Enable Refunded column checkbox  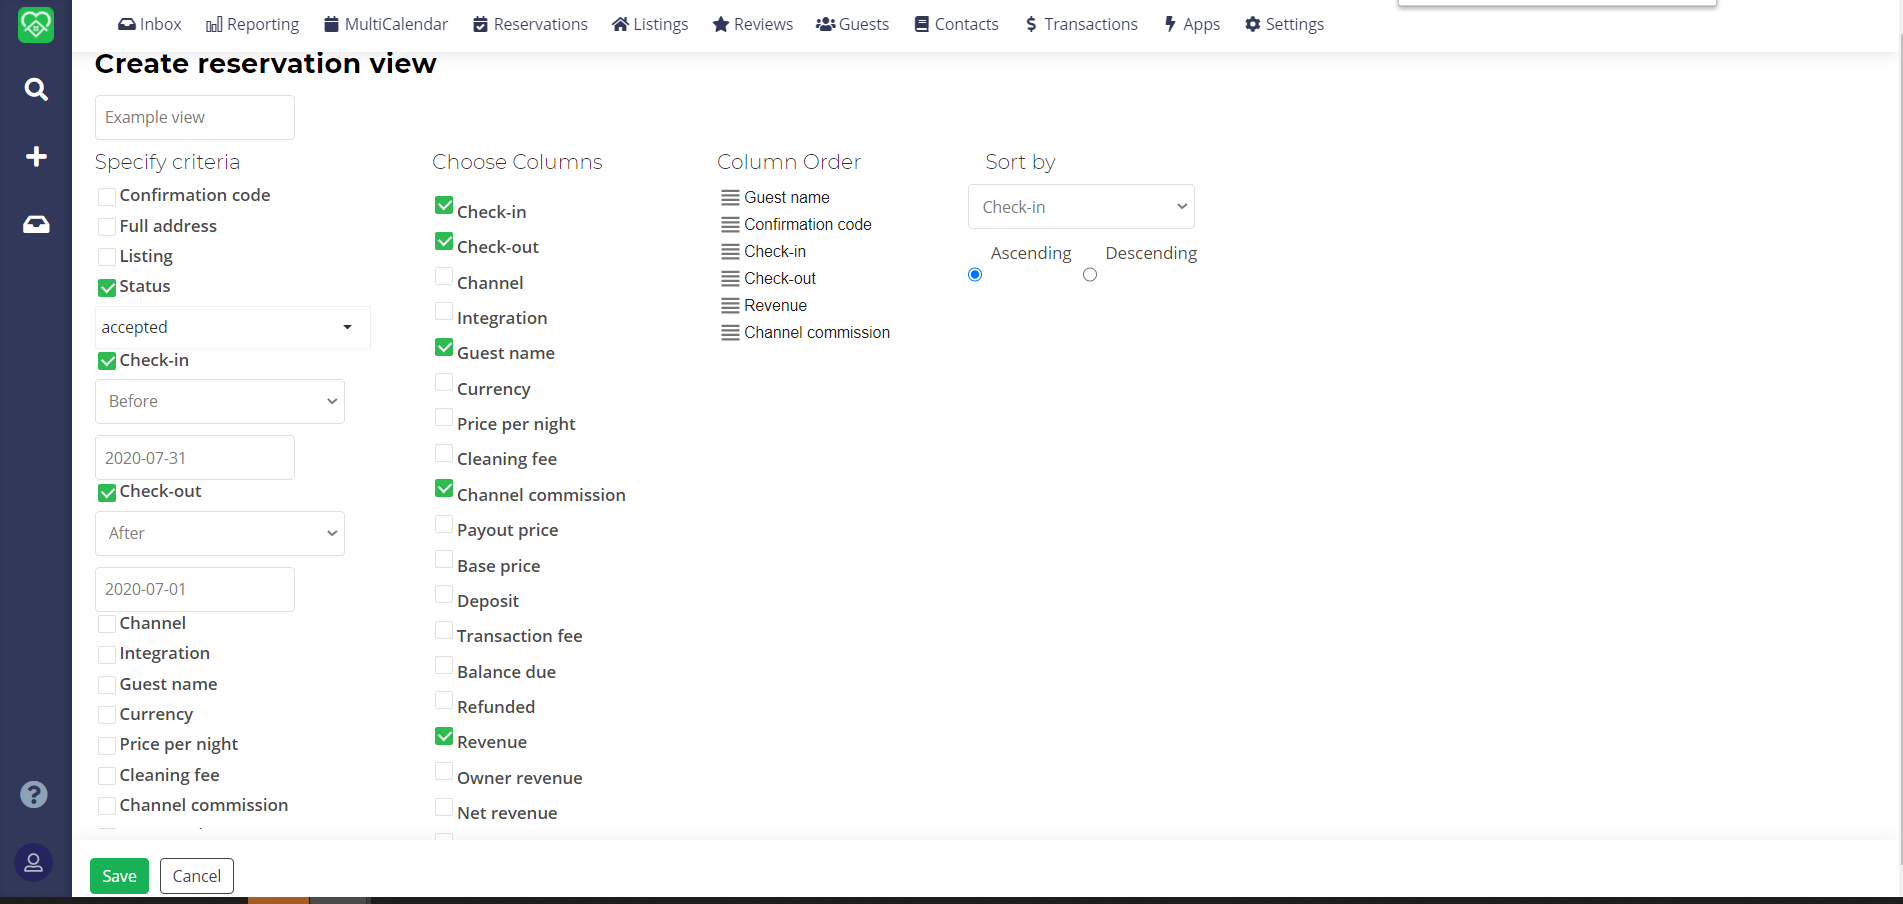(x=444, y=701)
